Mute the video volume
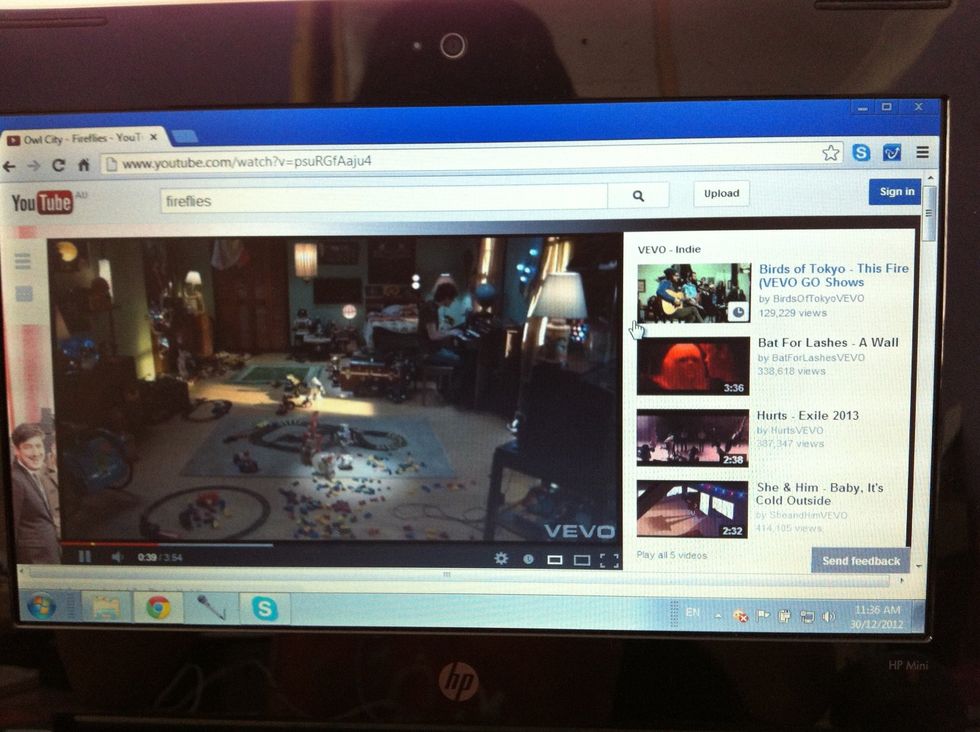The height and width of the screenshot is (732, 980). click(117, 556)
